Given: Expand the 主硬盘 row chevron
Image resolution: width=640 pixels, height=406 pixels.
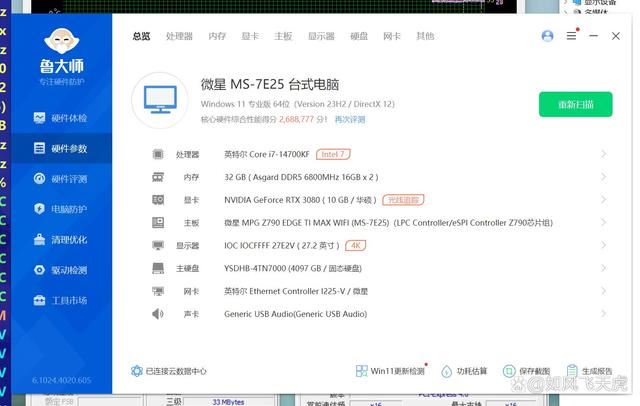Looking at the screenshot, I should click(x=603, y=268).
